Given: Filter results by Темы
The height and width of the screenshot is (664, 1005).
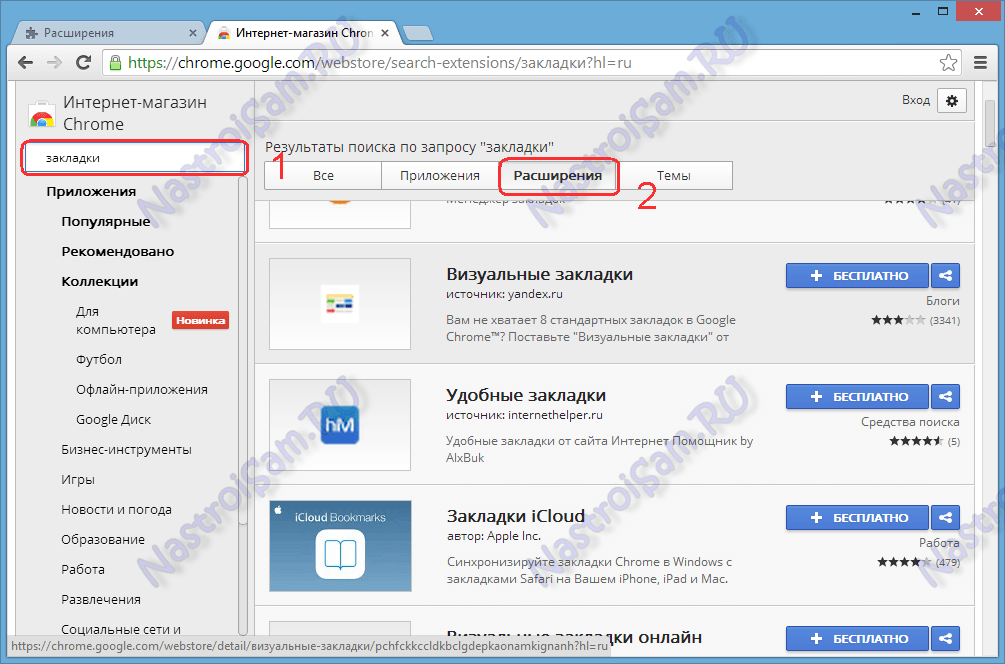Looking at the screenshot, I should tap(674, 176).
